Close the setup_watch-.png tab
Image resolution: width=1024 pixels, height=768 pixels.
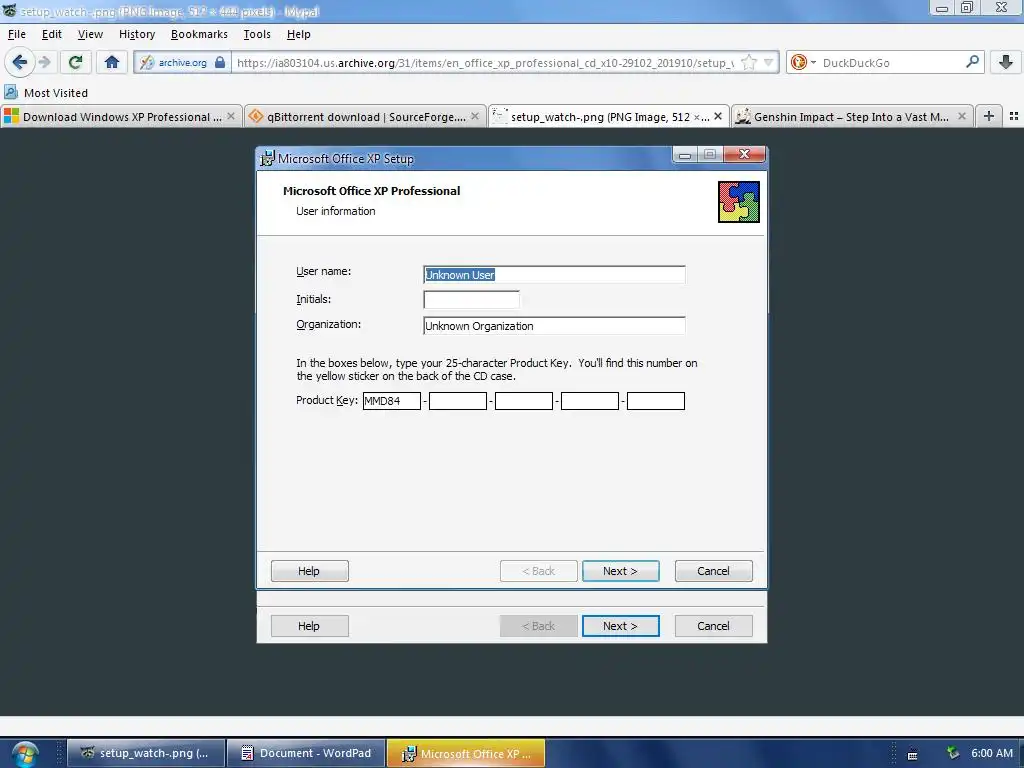pos(718,116)
